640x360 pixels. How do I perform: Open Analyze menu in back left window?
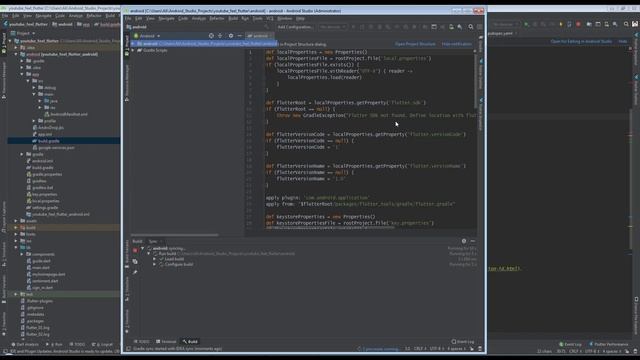pos(76,16)
